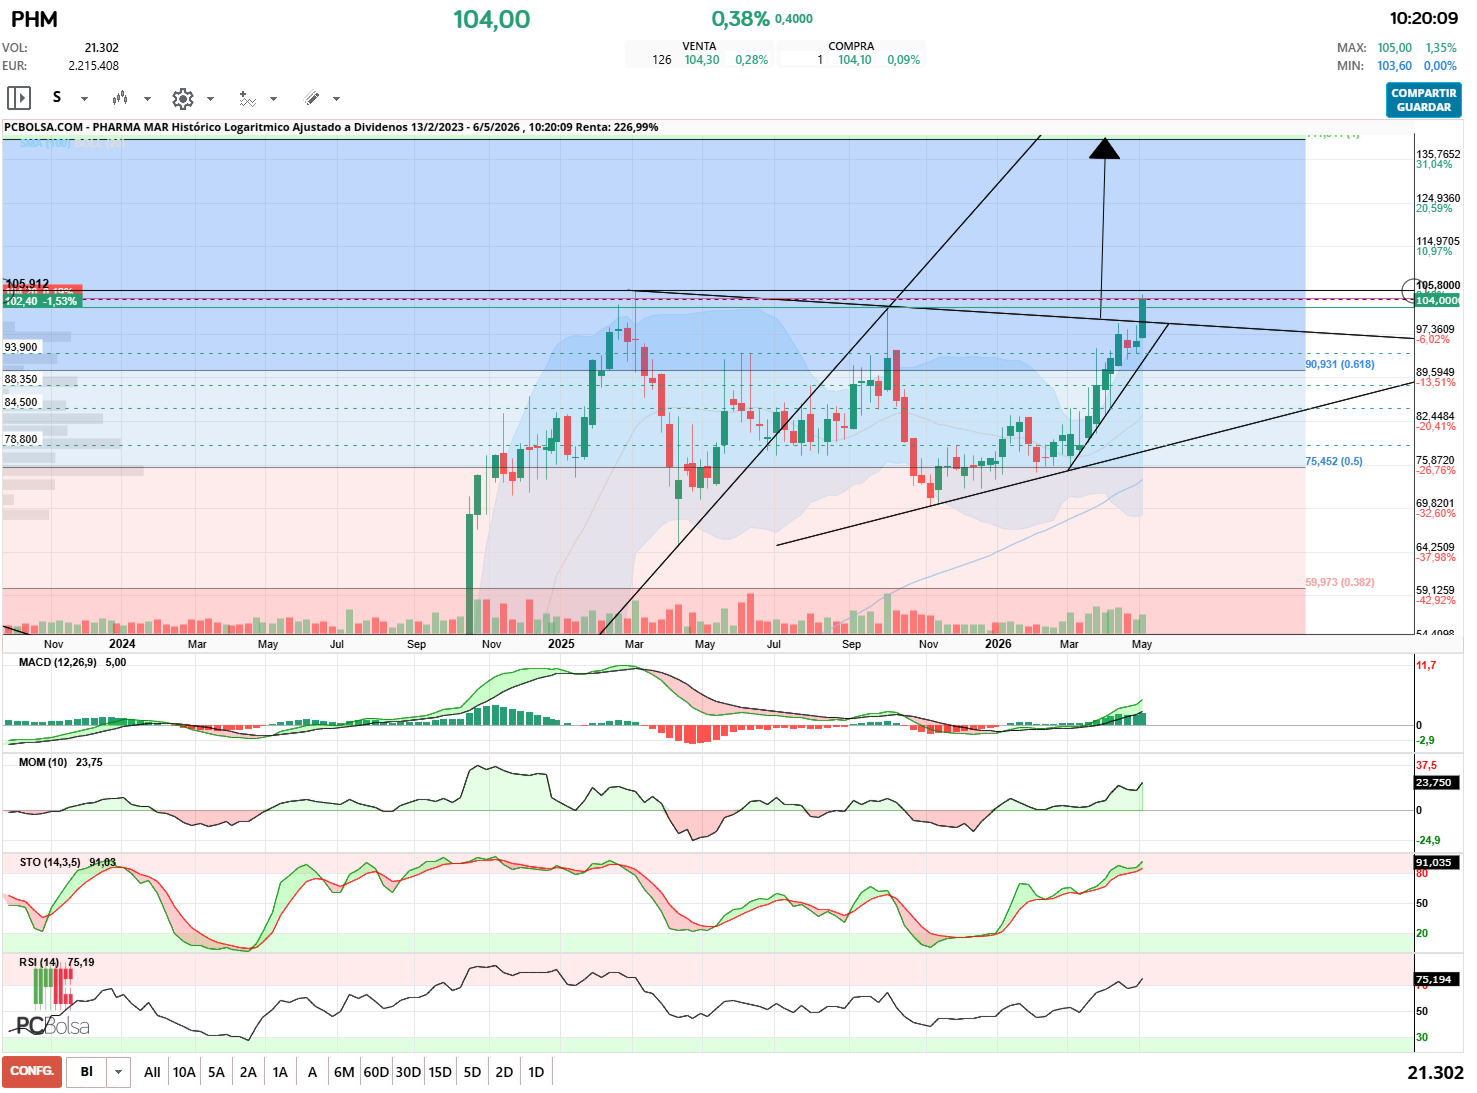The height and width of the screenshot is (1093, 1477).
Task: Click the MOM (10) indicator label
Action: (x=43, y=762)
